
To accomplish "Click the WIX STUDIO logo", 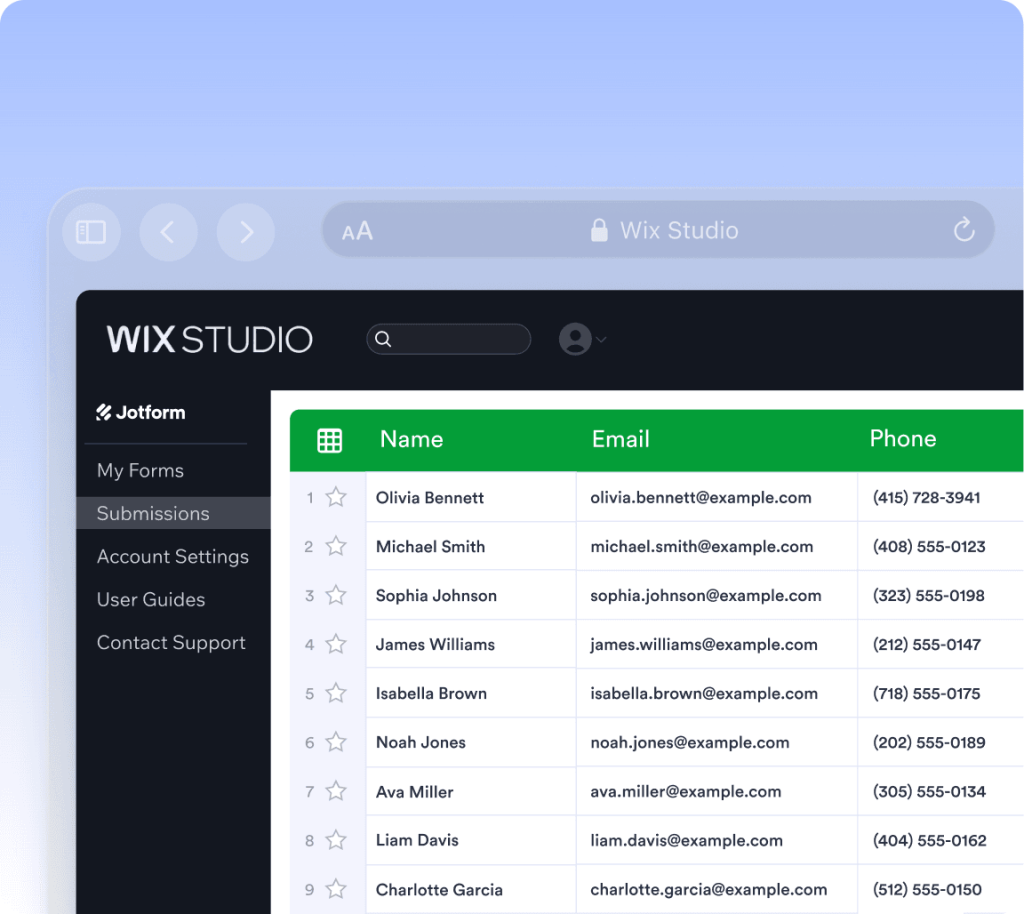I will click(x=210, y=339).
